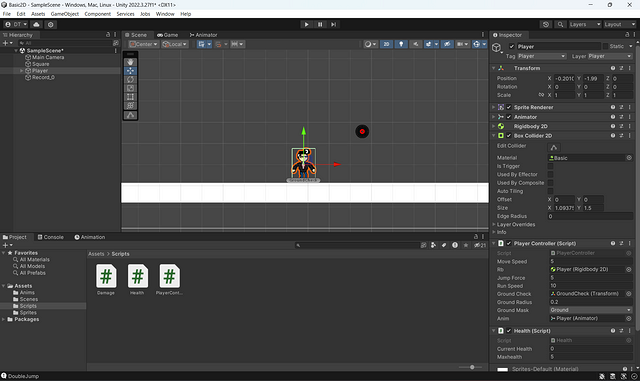The image size is (640, 381).
Task: Expand the Layer Overrides section
Action: [494, 225]
